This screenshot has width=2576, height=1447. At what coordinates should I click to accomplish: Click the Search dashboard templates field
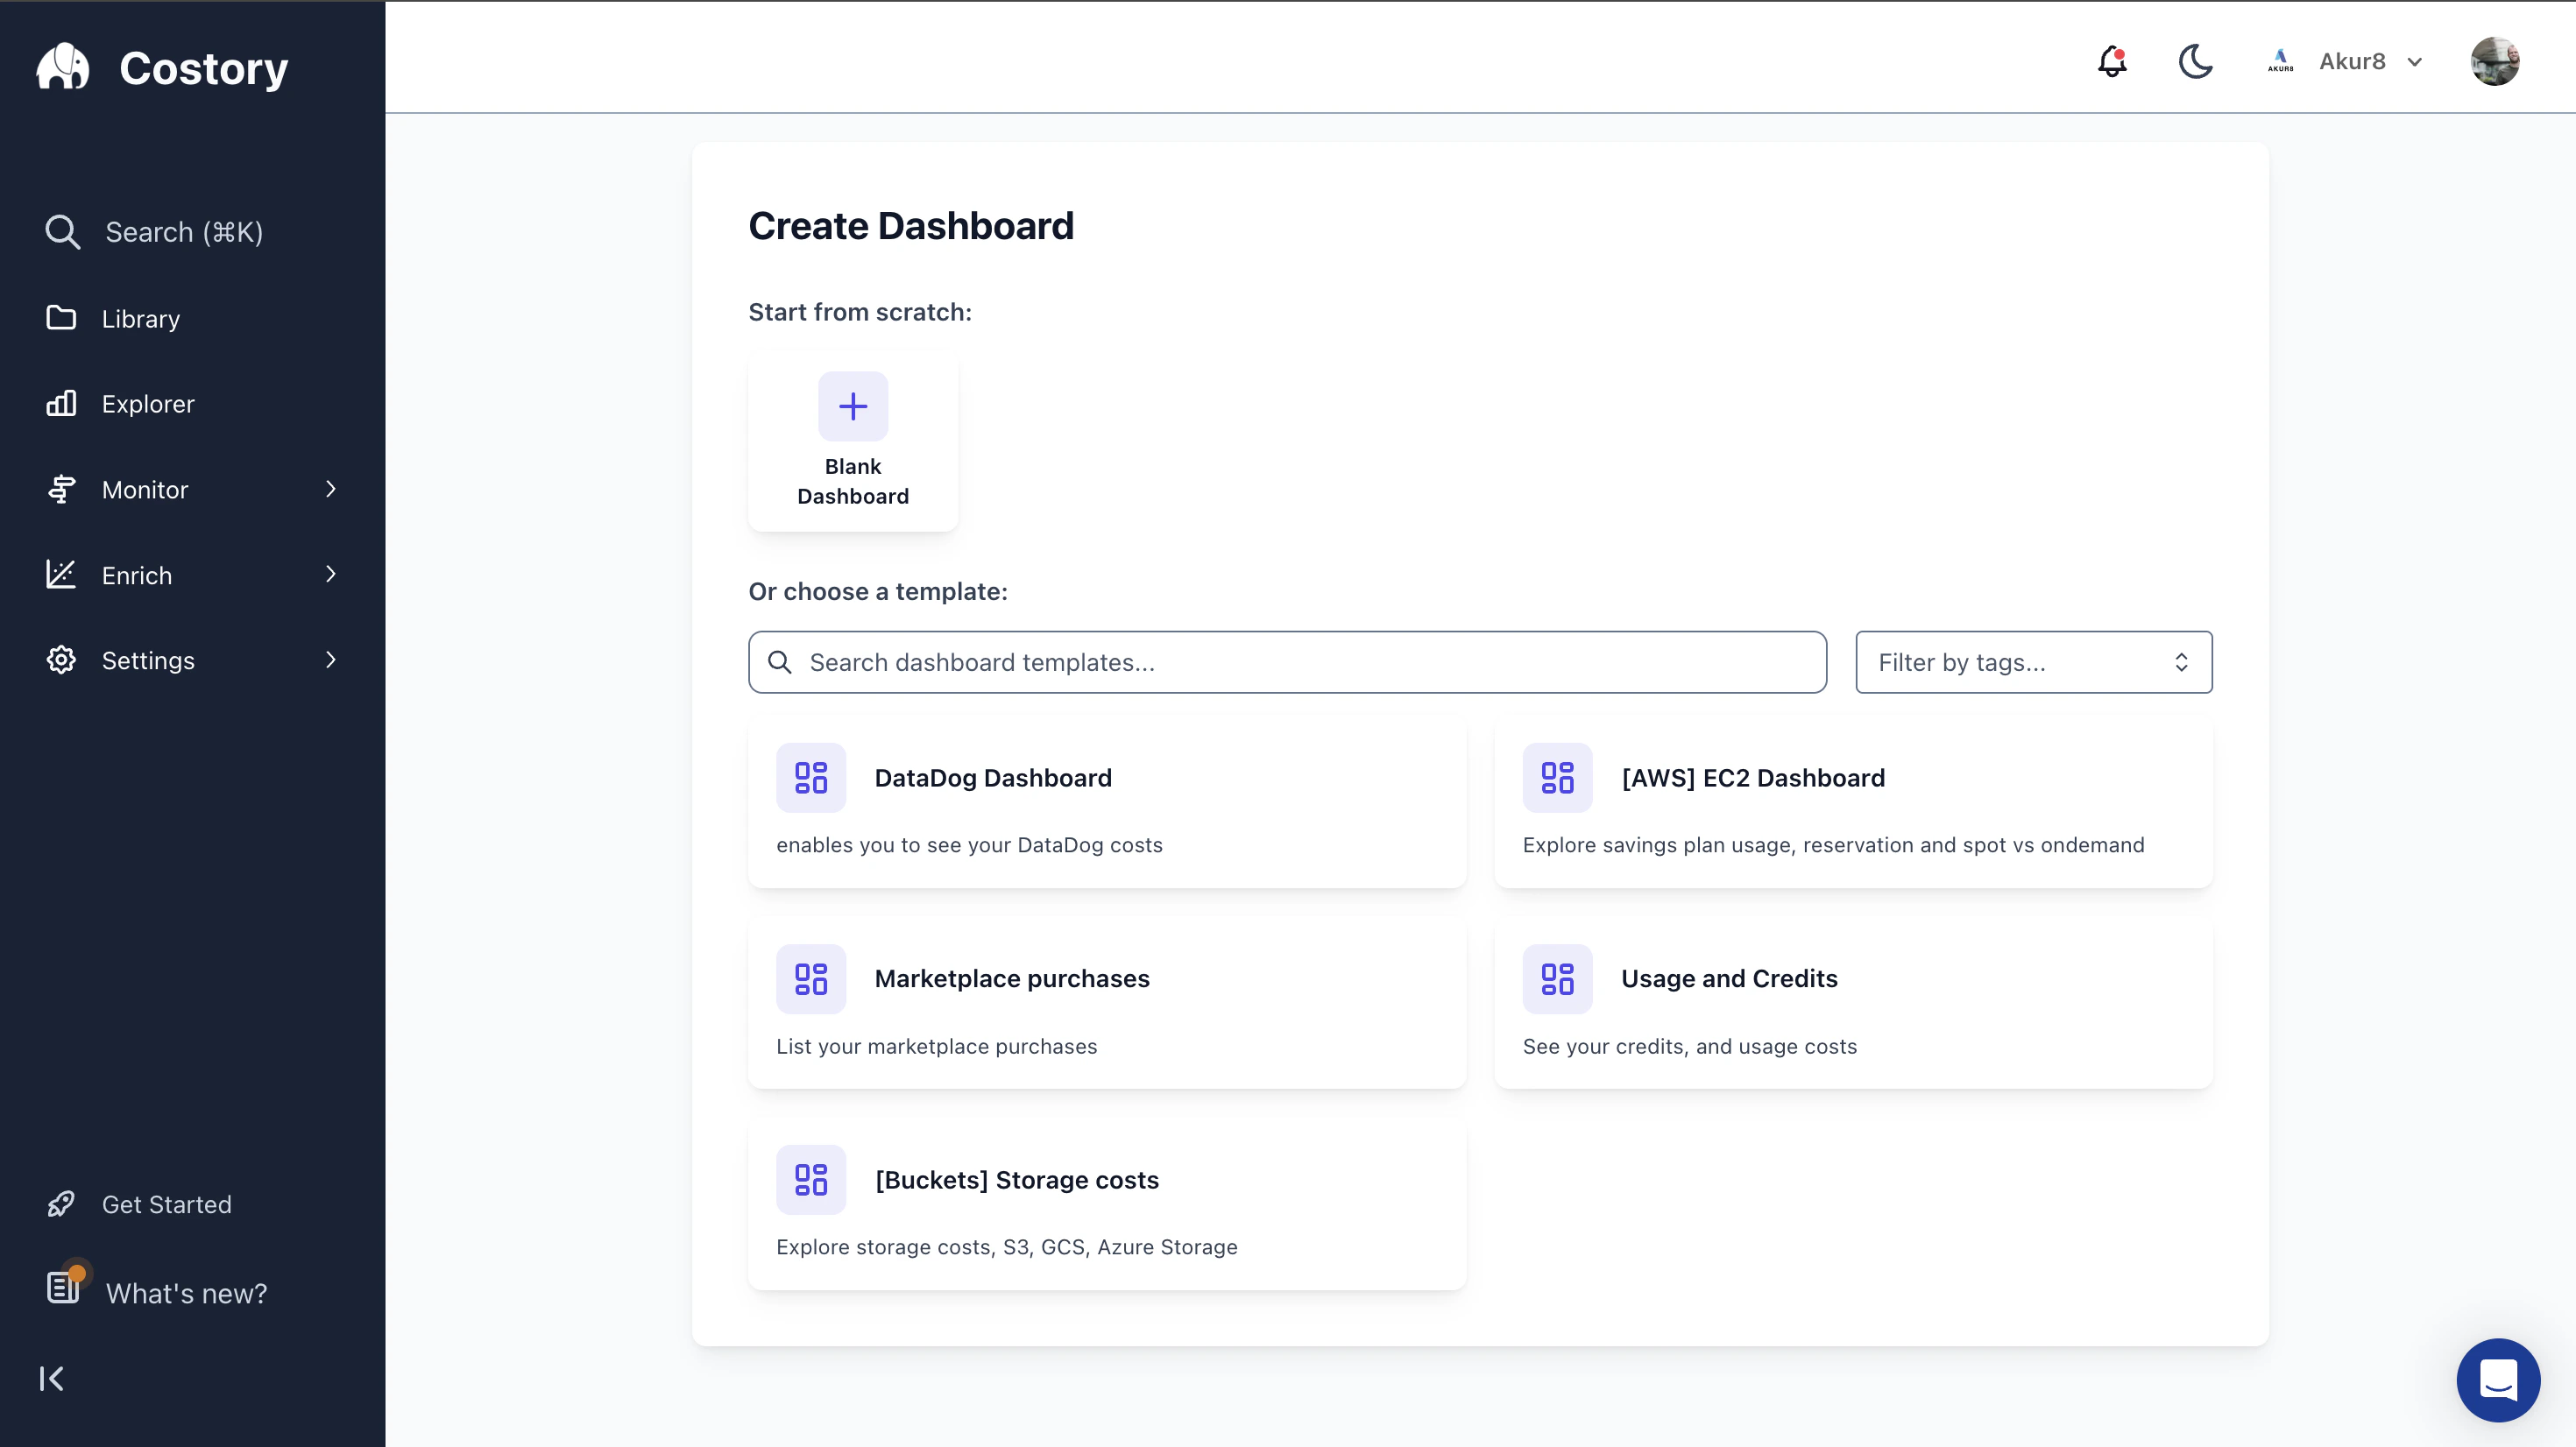pos(1286,661)
